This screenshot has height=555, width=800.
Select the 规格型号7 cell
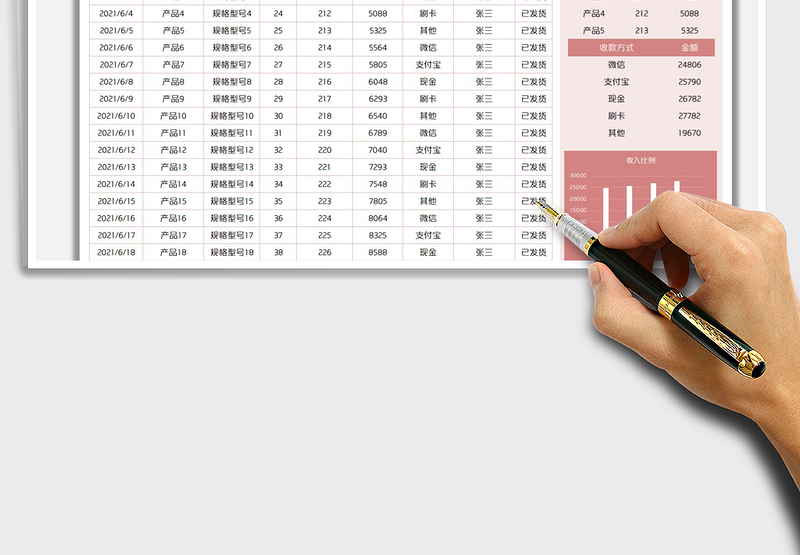(x=232, y=65)
